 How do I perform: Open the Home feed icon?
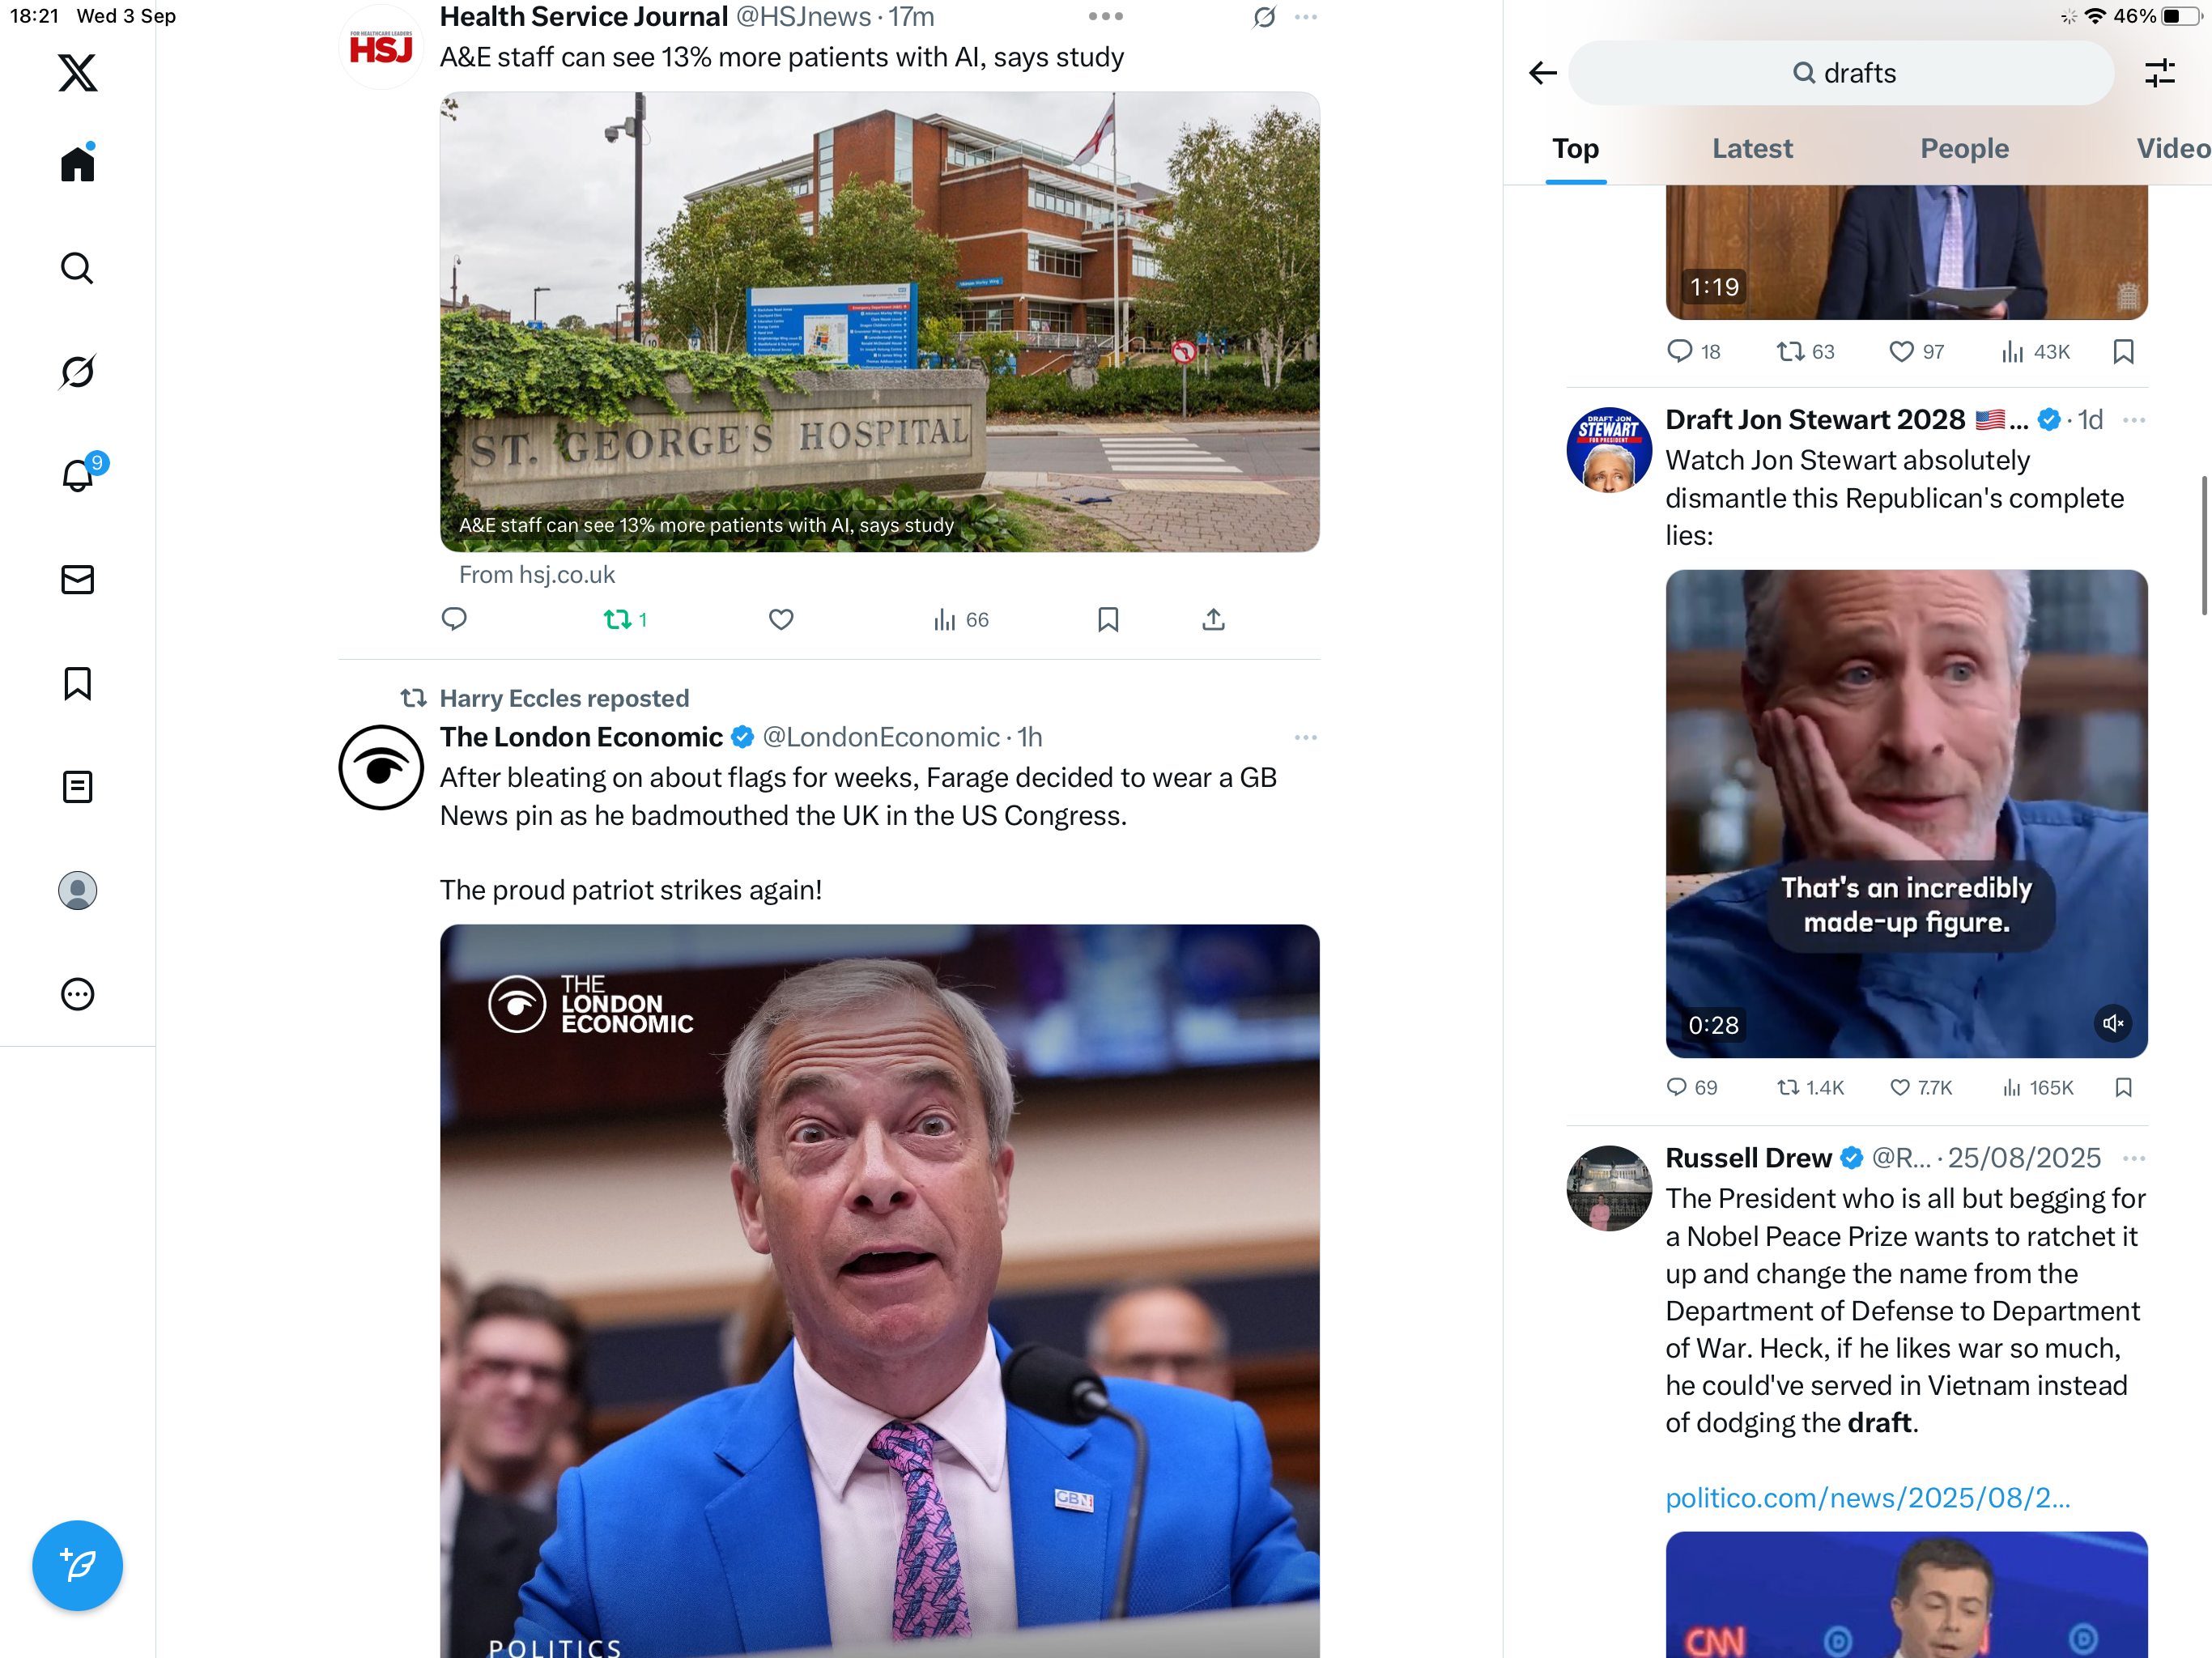pyautogui.click(x=77, y=164)
